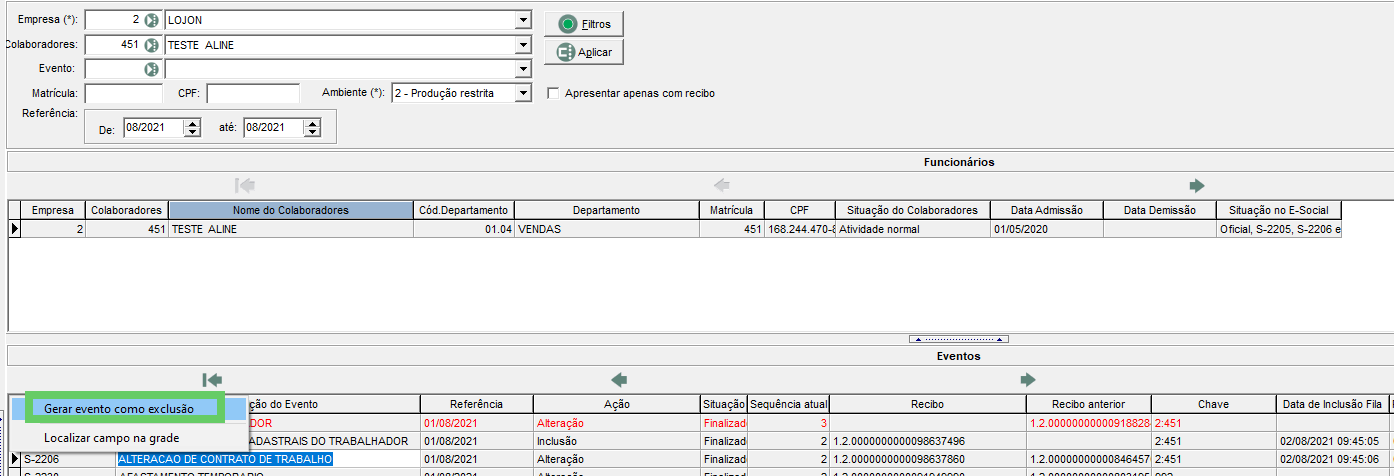Open the Ambiente Produção restrita dropdown
Screen dimensions: 1394x476
point(522,93)
